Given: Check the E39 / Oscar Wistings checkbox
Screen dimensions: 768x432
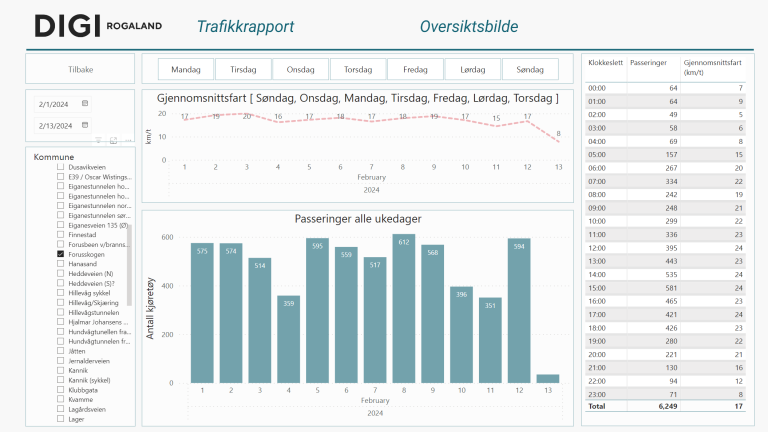Looking at the screenshot, I should tap(60, 176).
